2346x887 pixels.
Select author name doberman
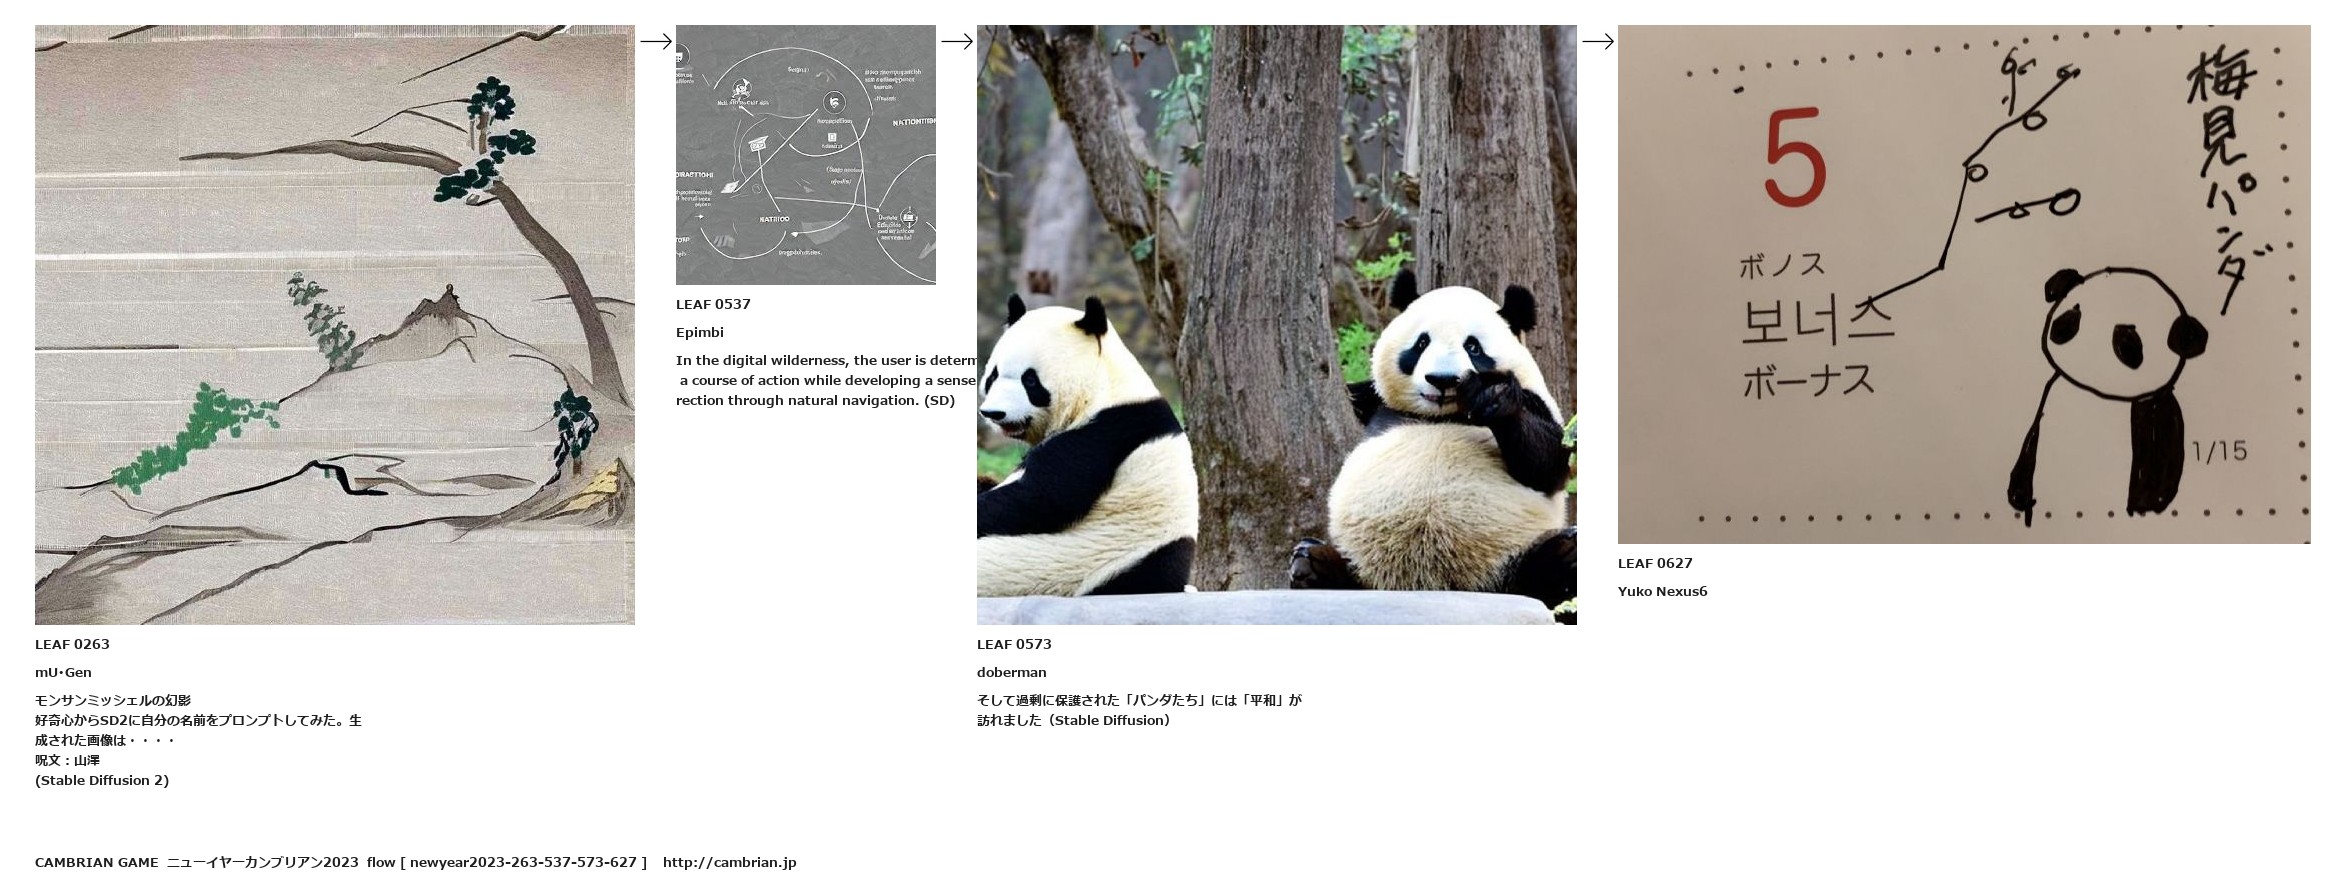pyautogui.click(x=1012, y=672)
